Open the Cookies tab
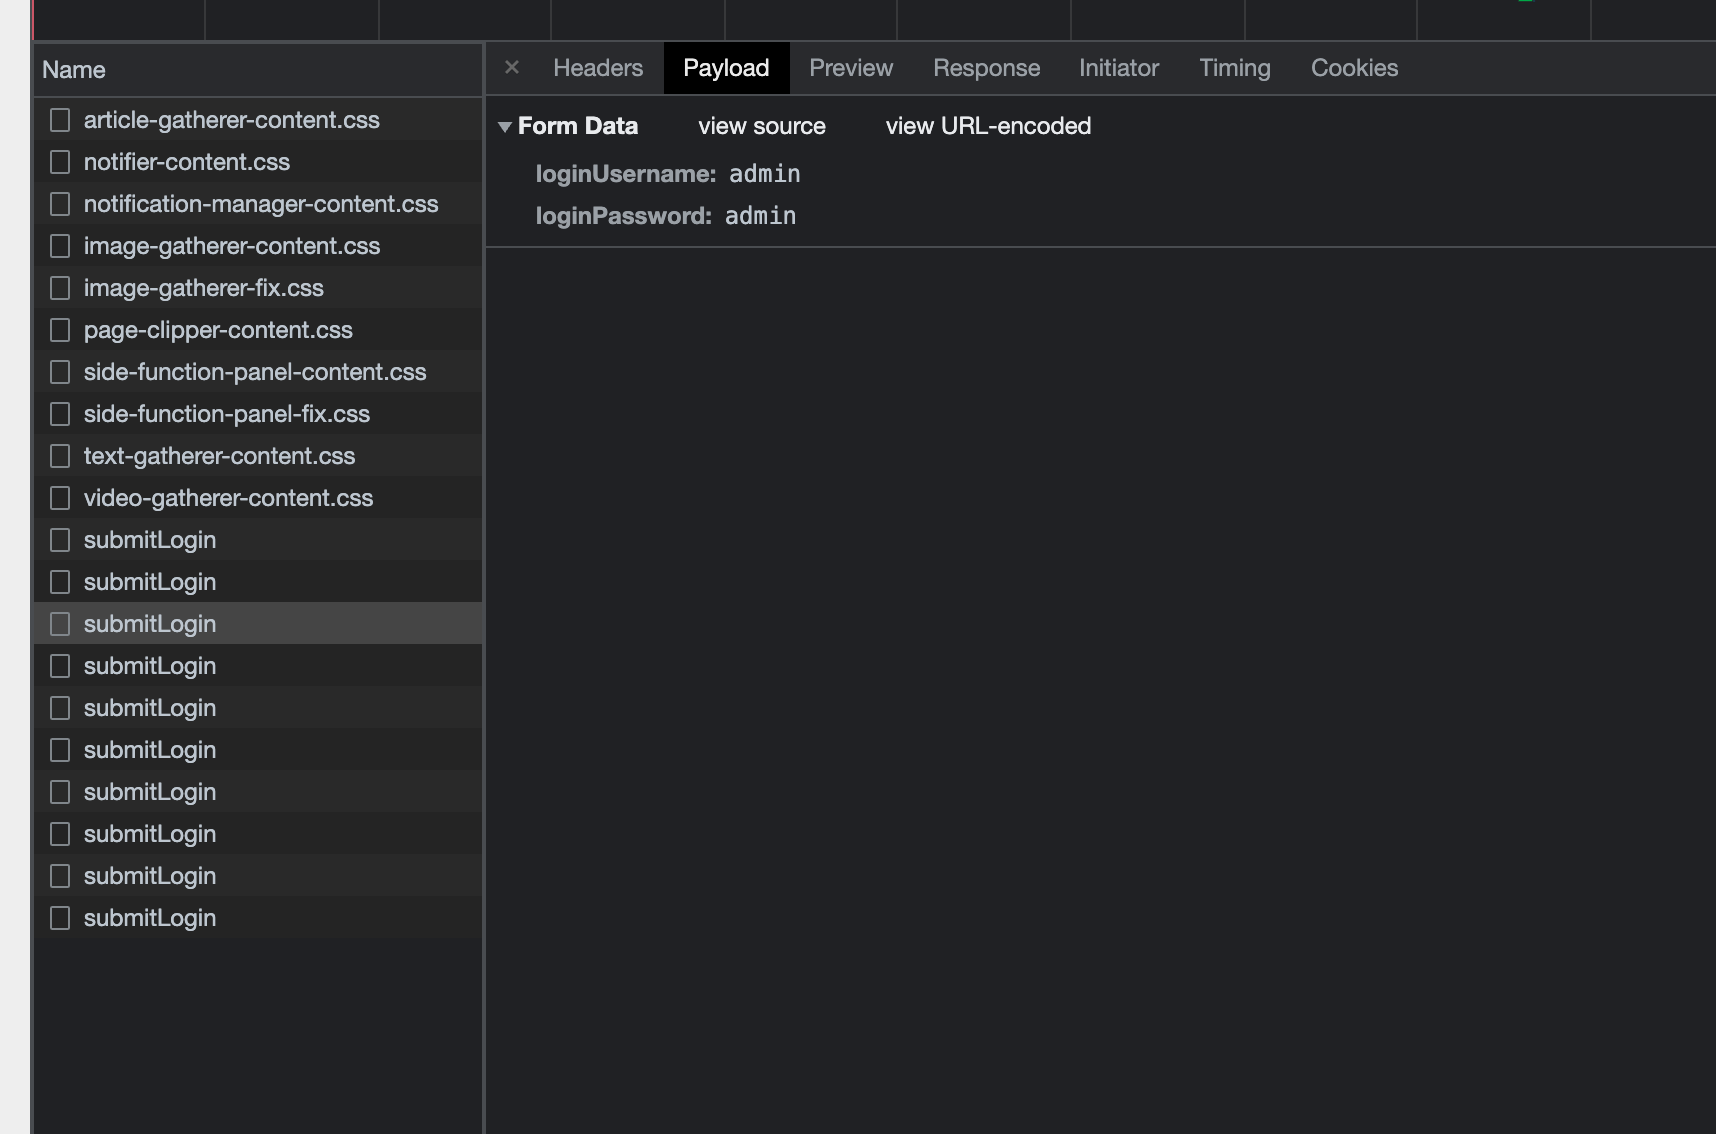The width and height of the screenshot is (1716, 1134). point(1354,67)
